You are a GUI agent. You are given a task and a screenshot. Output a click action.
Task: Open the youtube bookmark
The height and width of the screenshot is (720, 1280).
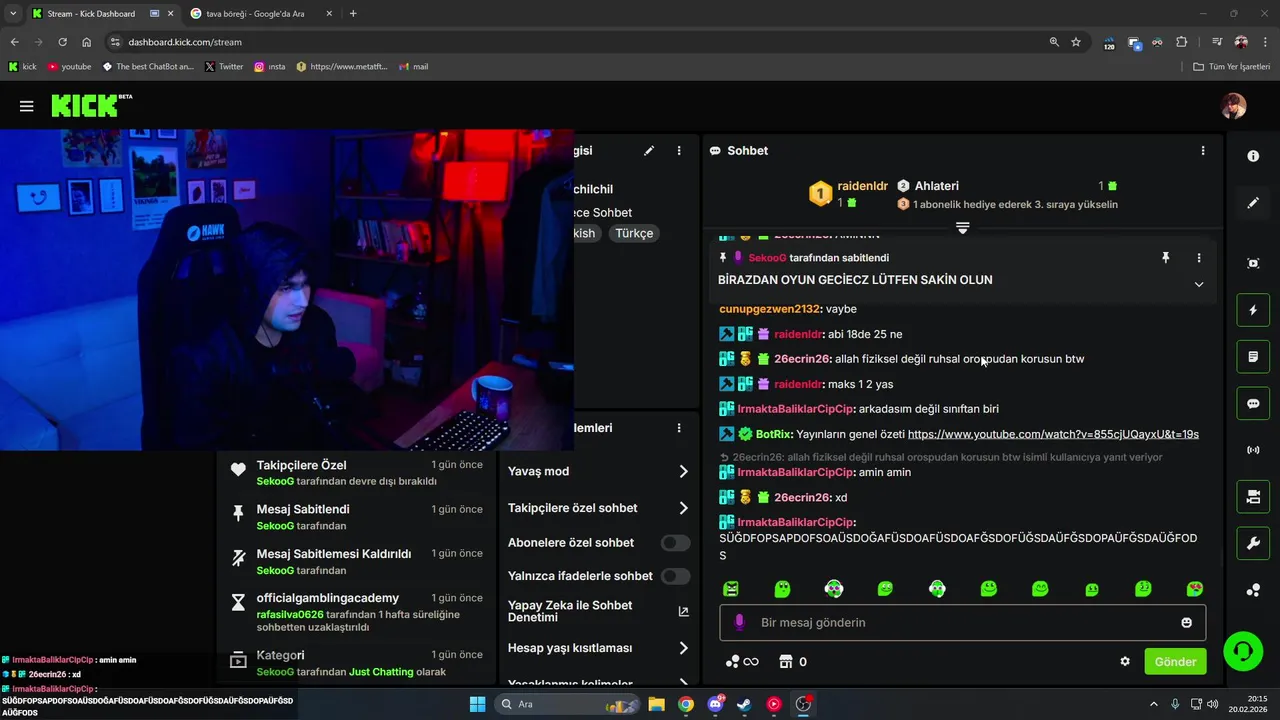(69, 67)
